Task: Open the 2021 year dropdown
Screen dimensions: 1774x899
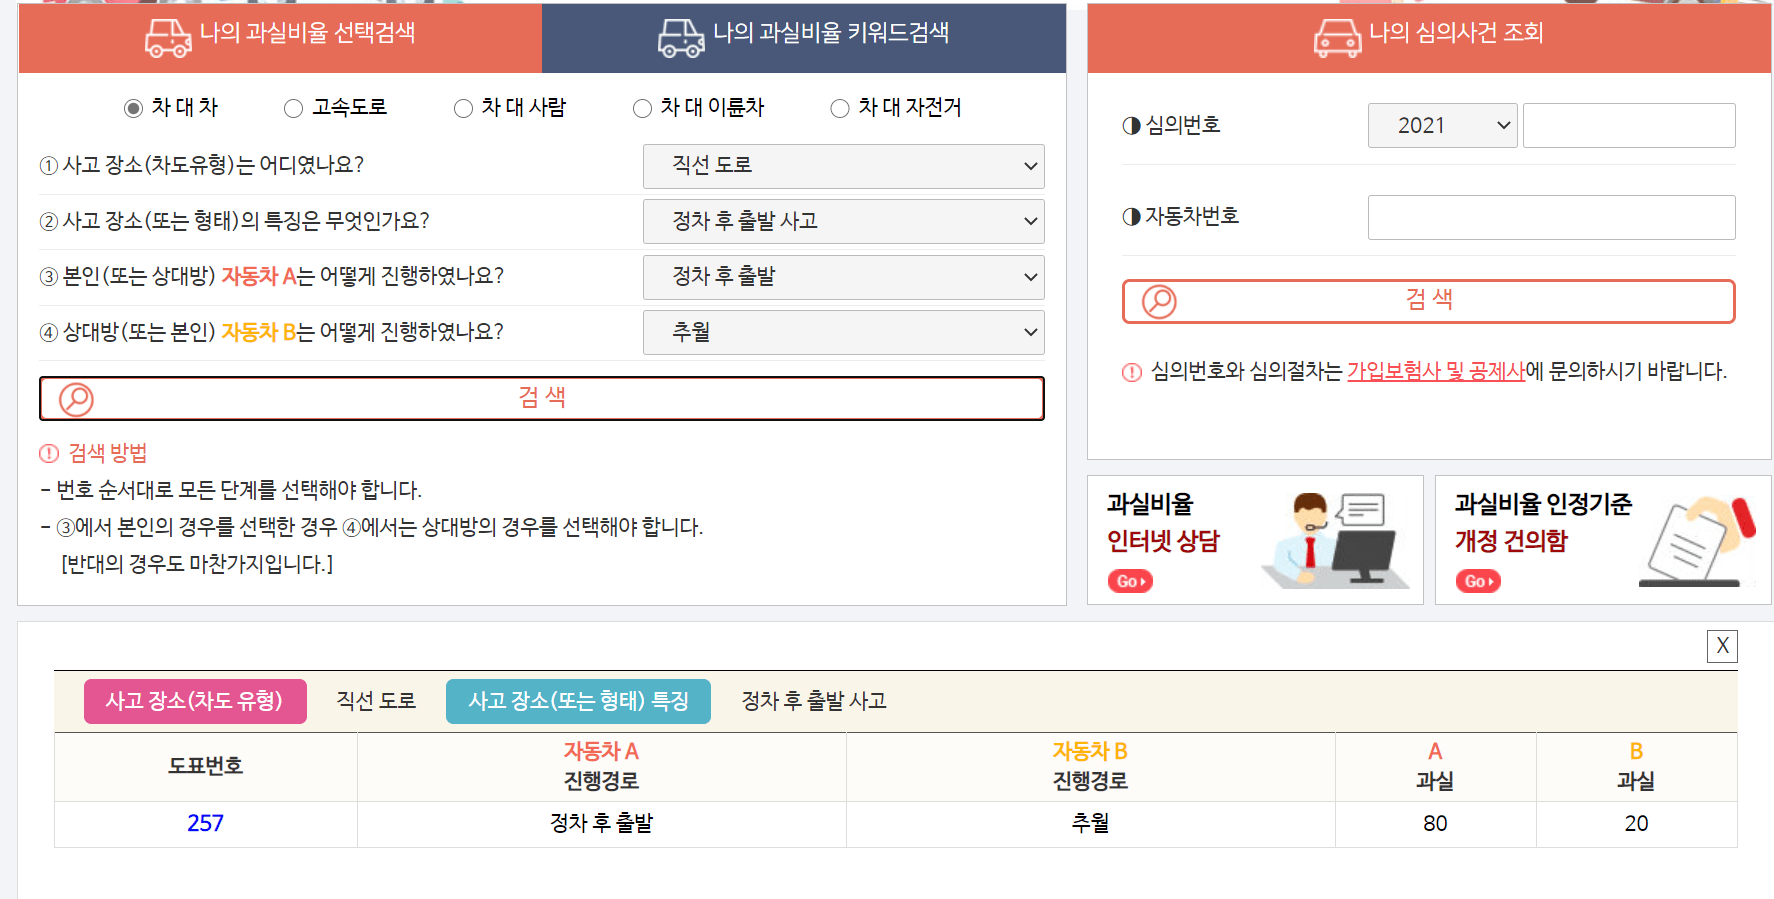Action: tap(1441, 126)
